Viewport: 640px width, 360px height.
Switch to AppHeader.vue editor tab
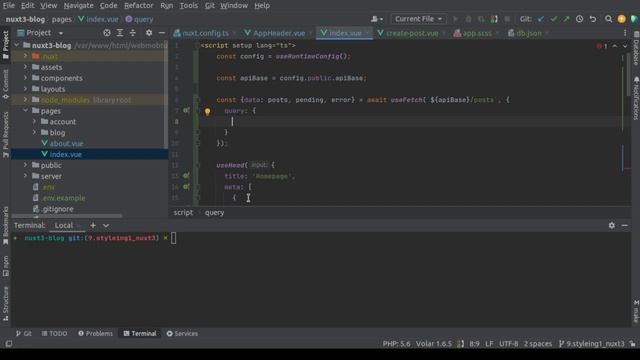pos(278,33)
